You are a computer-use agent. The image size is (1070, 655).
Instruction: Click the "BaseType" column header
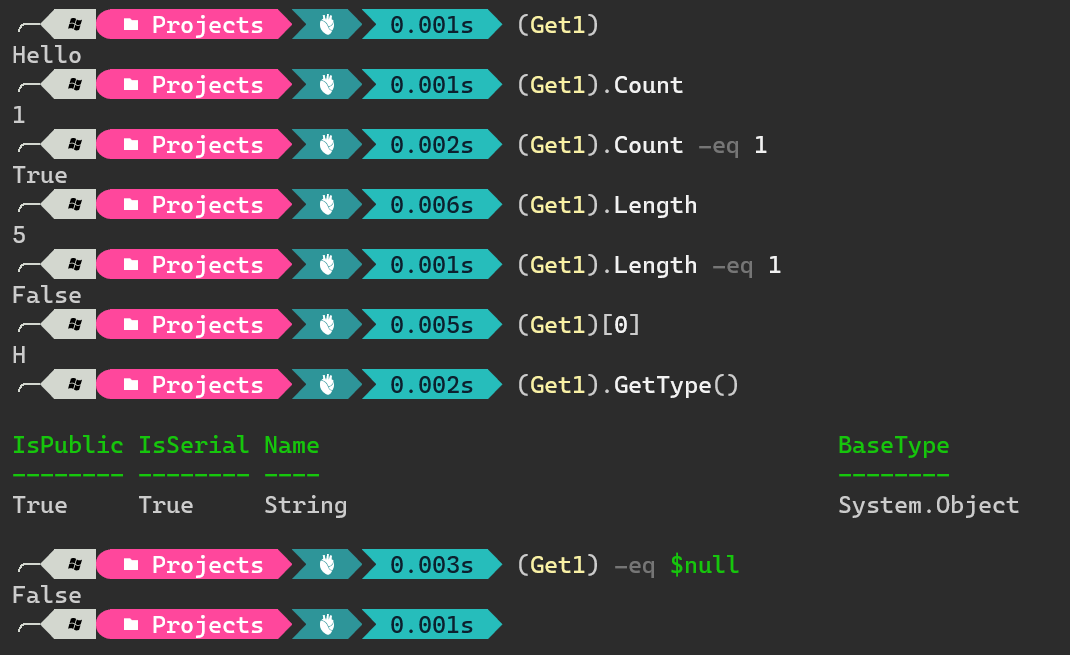(894, 445)
